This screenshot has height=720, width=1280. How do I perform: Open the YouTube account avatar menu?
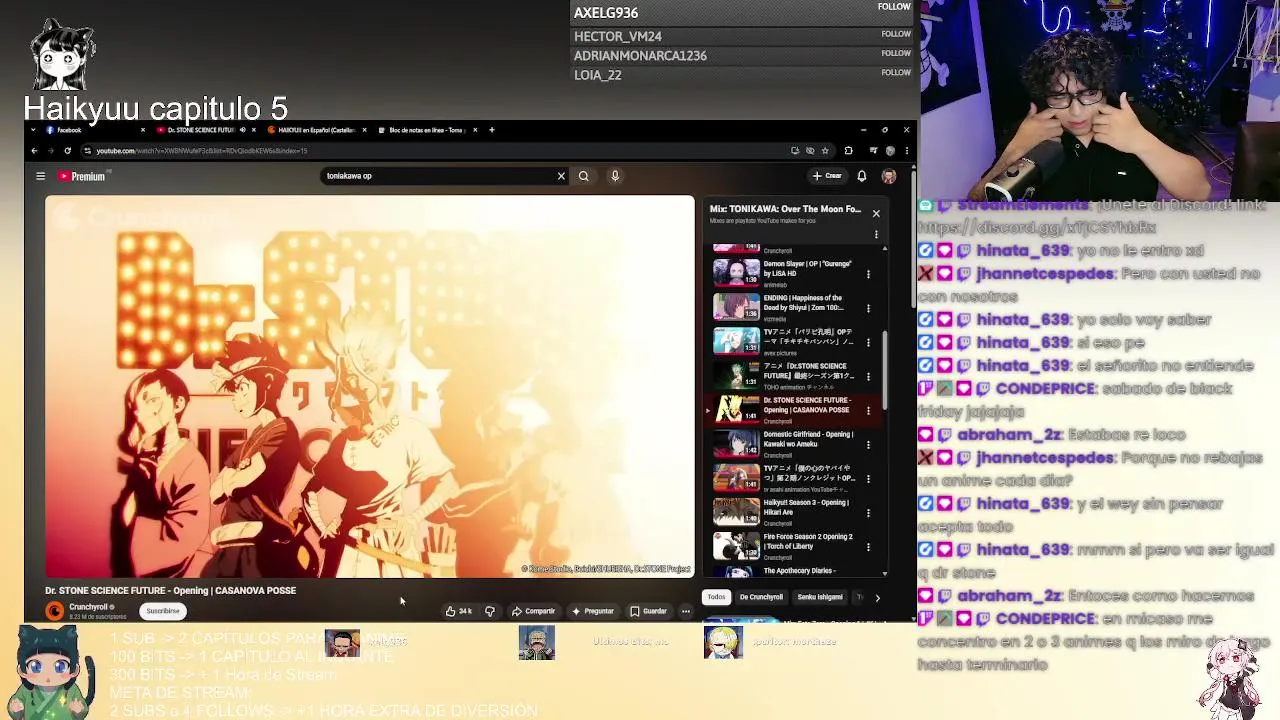pos(888,176)
